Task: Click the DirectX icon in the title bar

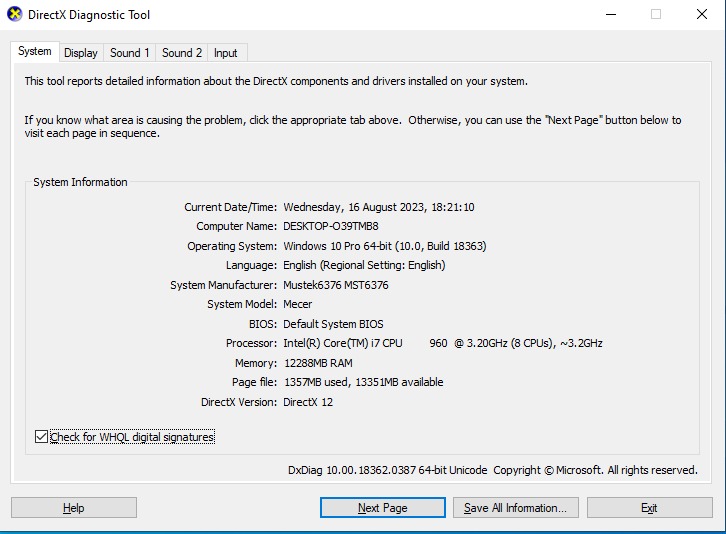Action: 15,15
